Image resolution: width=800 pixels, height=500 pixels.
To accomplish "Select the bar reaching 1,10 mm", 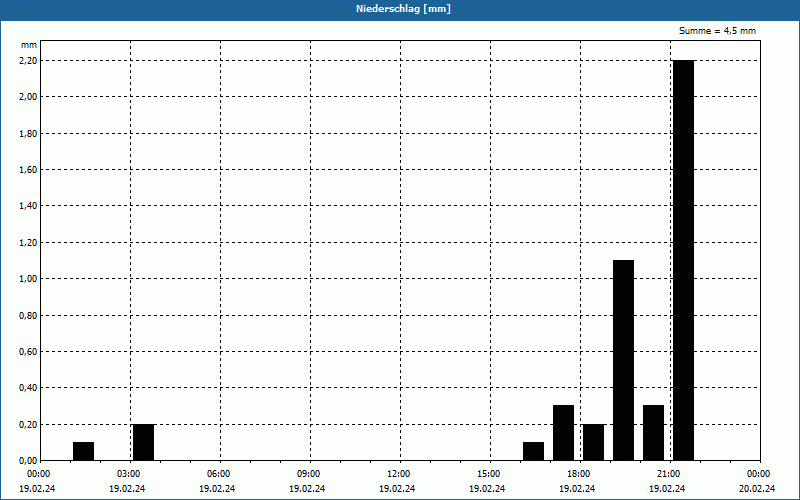I will click(623, 360).
